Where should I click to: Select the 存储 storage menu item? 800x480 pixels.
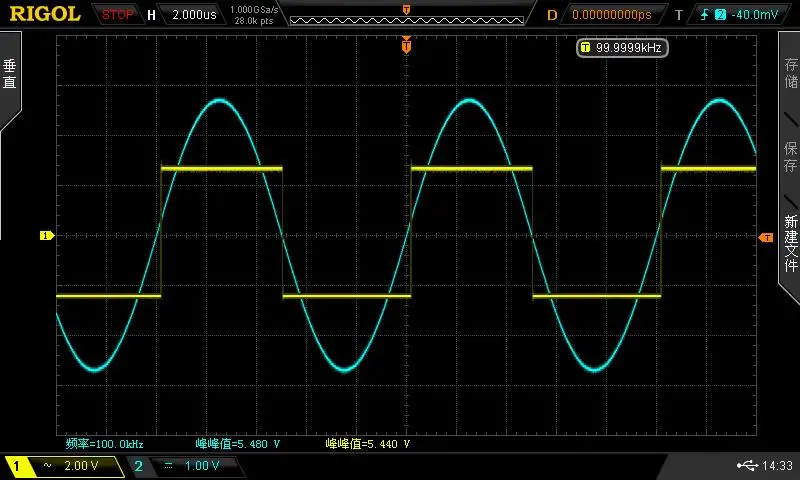791,73
